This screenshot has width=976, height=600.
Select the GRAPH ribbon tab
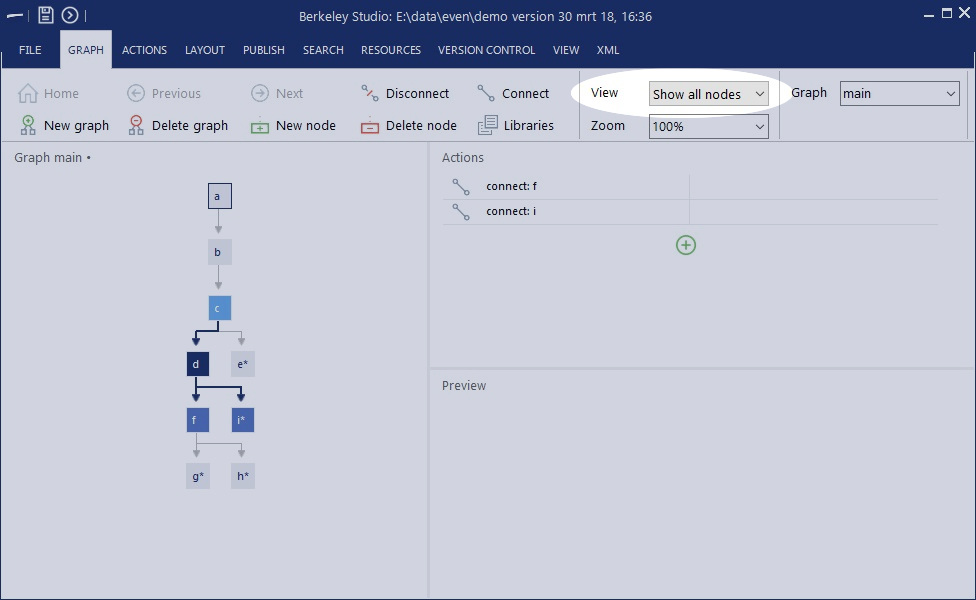coord(86,50)
